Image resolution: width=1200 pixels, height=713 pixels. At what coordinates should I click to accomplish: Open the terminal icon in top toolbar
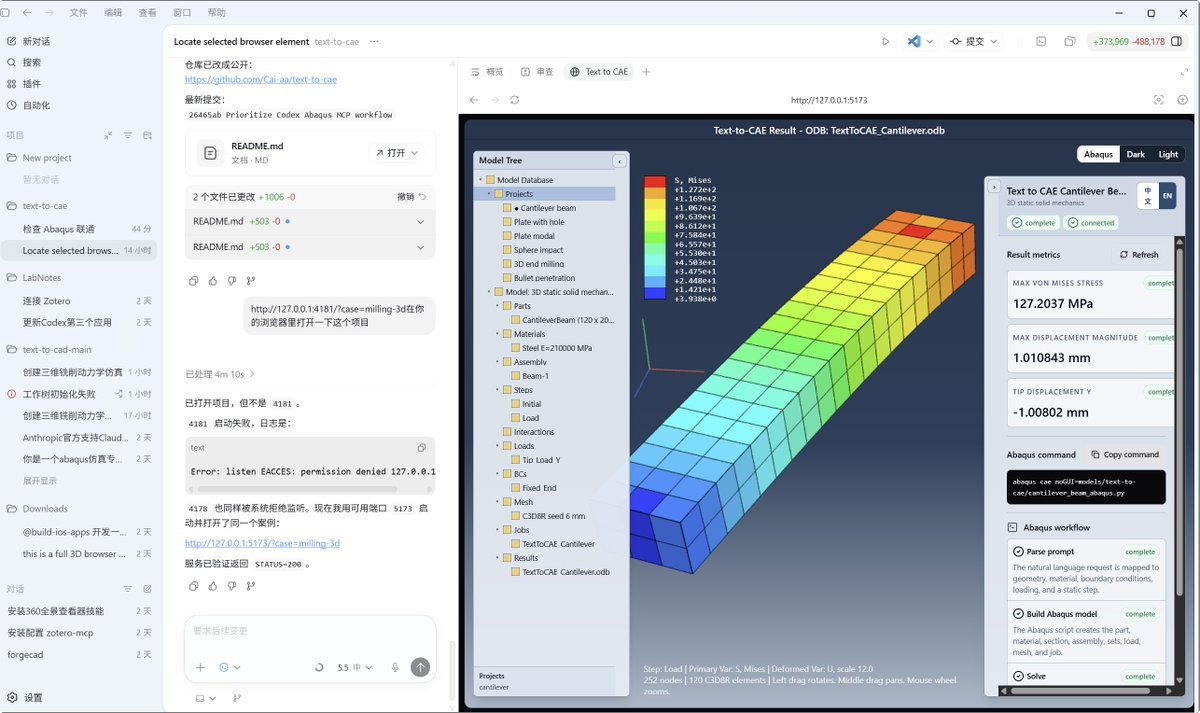pos(1041,41)
